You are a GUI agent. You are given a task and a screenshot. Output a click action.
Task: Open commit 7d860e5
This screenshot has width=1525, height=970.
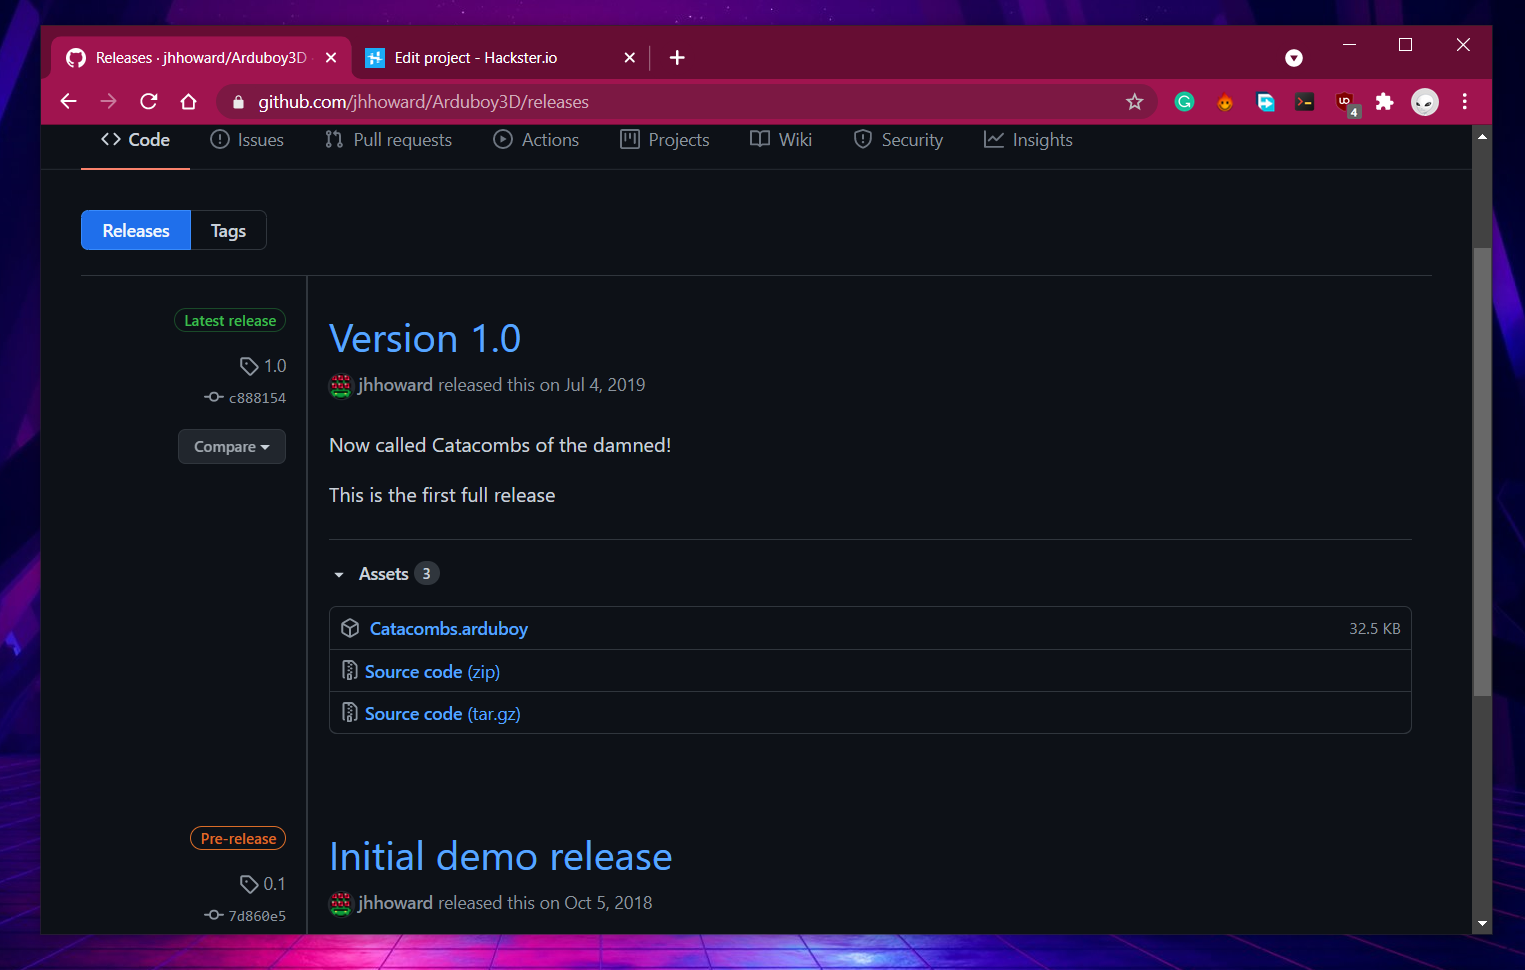point(245,916)
